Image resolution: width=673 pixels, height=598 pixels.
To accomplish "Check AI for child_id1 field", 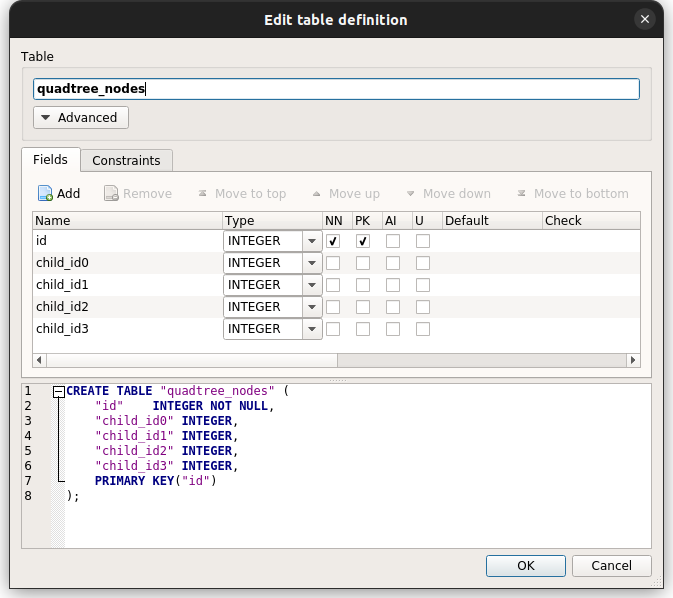I will tap(393, 285).
